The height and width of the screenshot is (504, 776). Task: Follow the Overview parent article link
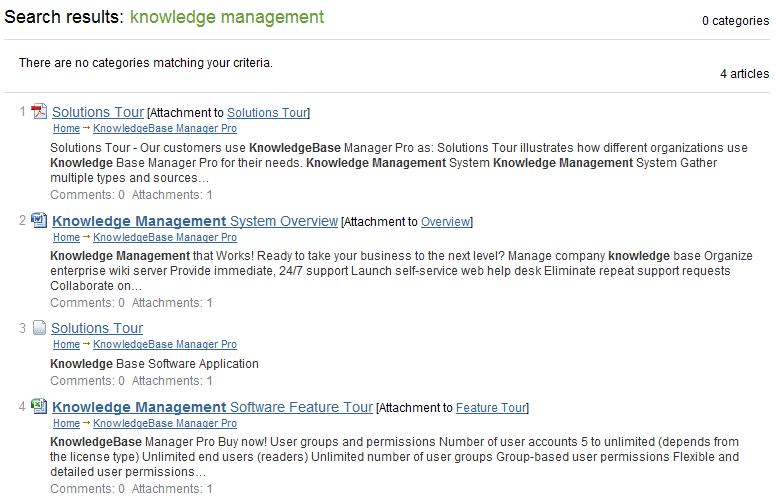pyautogui.click(x=445, y=222)
